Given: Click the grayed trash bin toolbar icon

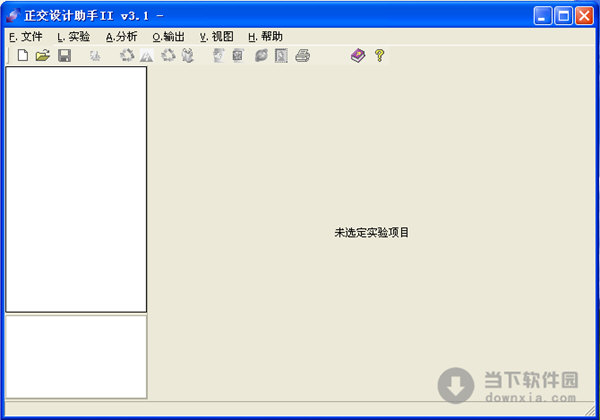Looking at the screenshot, I should point(188,56).
